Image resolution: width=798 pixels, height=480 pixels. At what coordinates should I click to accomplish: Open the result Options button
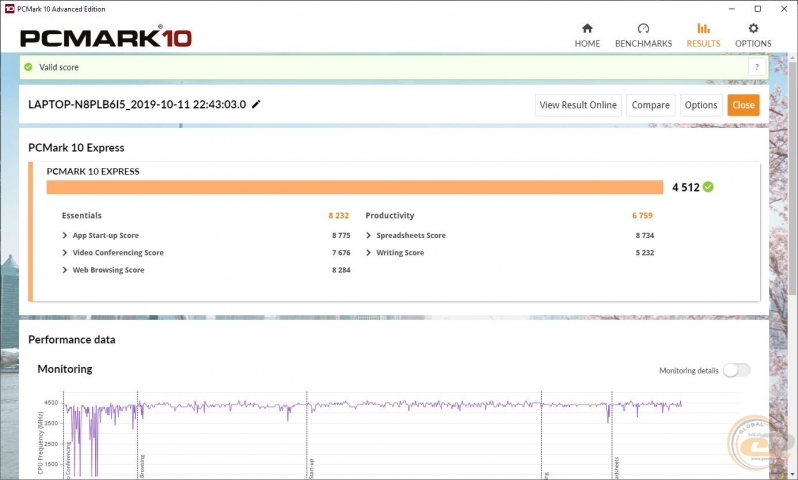[701, 105]
